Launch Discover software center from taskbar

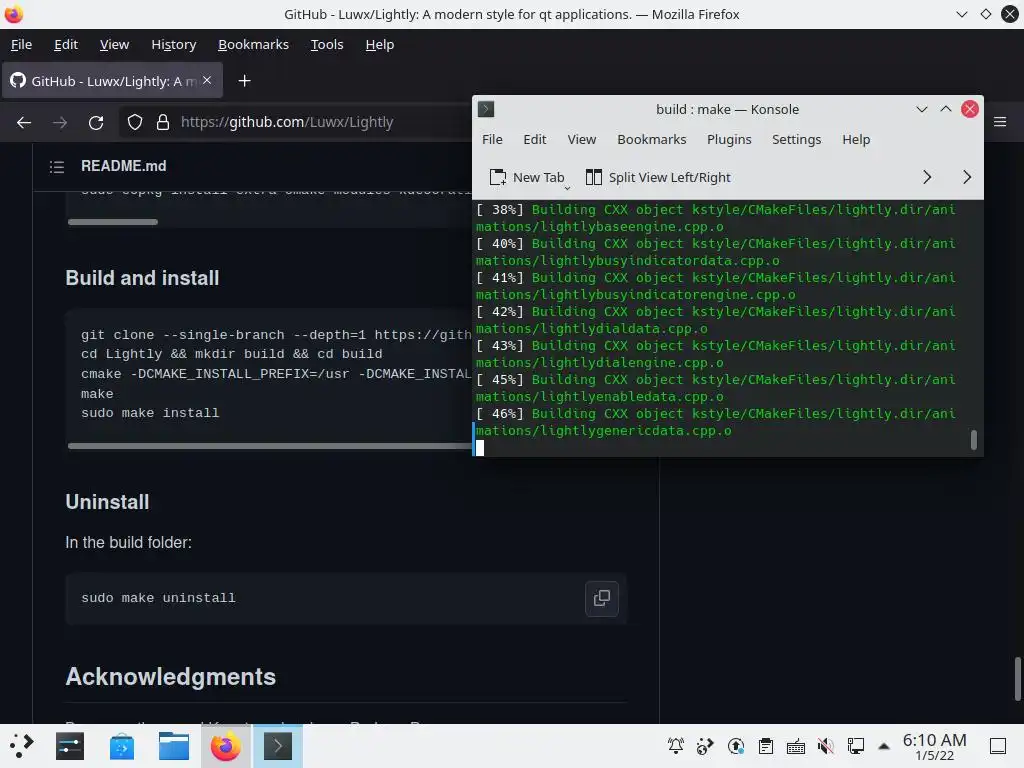tap(121, 746)
